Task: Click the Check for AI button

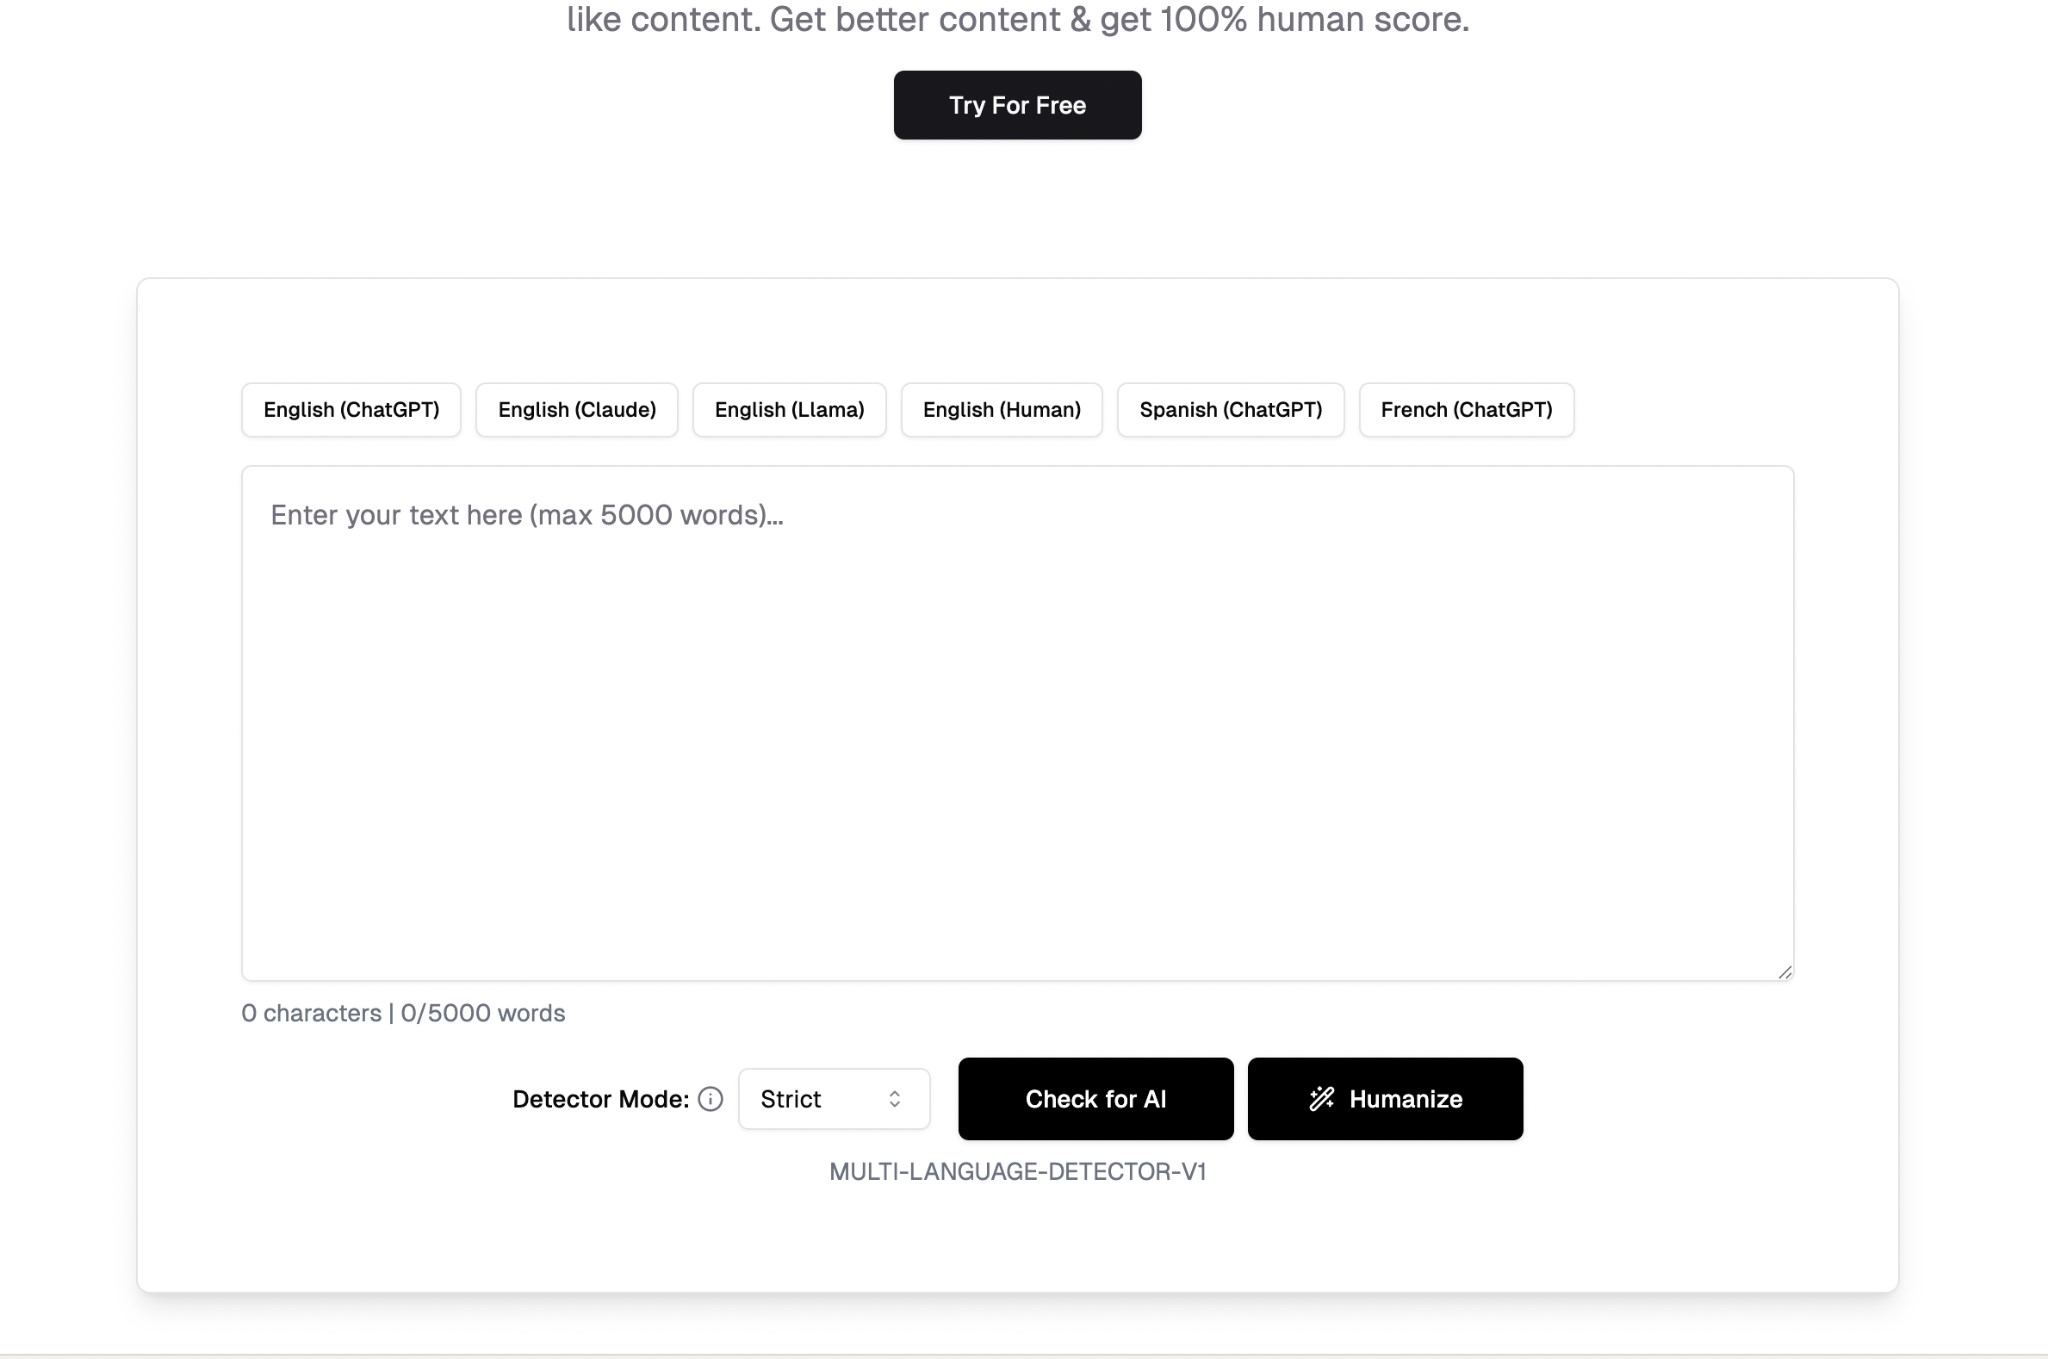Action: tap(1095, 1099)
